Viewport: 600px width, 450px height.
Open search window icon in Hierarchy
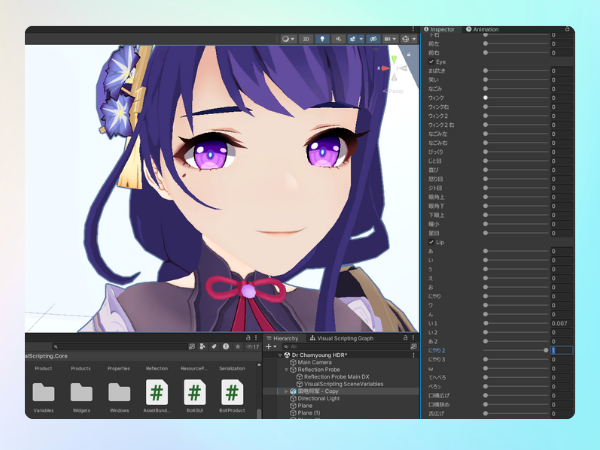[x=413, y=347]
